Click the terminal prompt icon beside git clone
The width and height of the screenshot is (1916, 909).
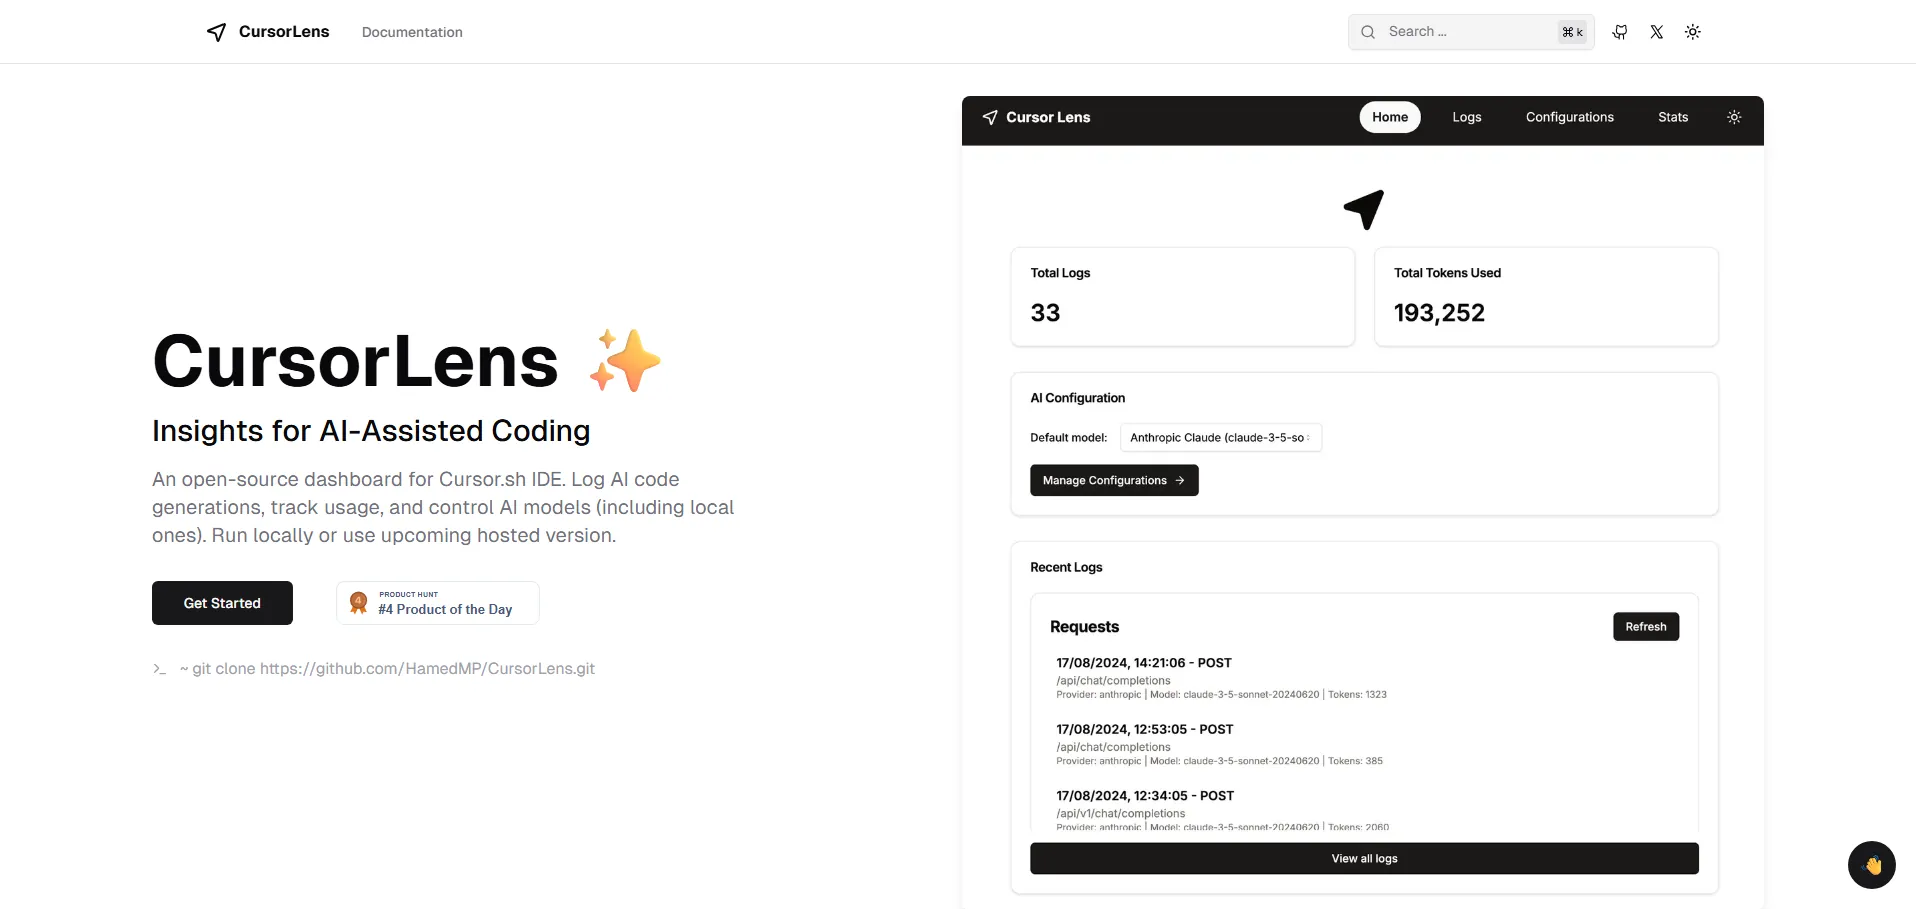tap(159, 669)
